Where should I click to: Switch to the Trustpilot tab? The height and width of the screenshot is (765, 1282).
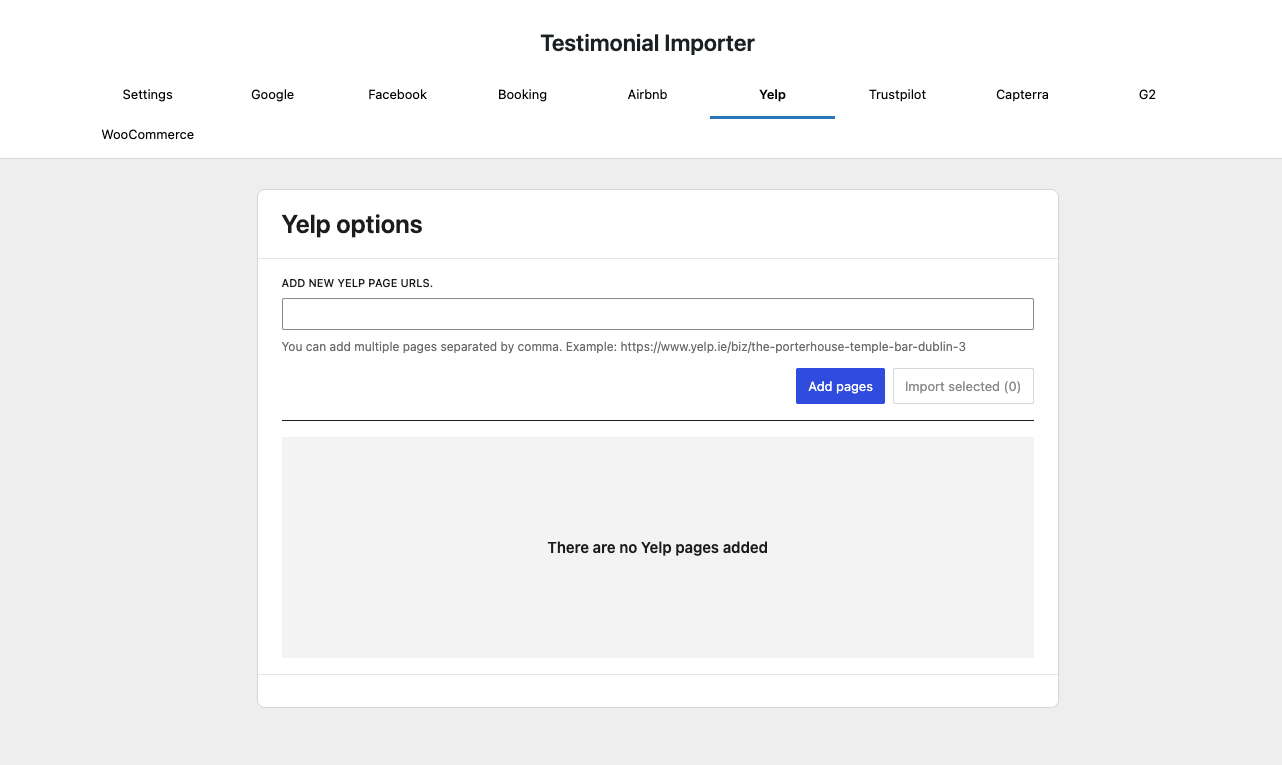point(897,95)
